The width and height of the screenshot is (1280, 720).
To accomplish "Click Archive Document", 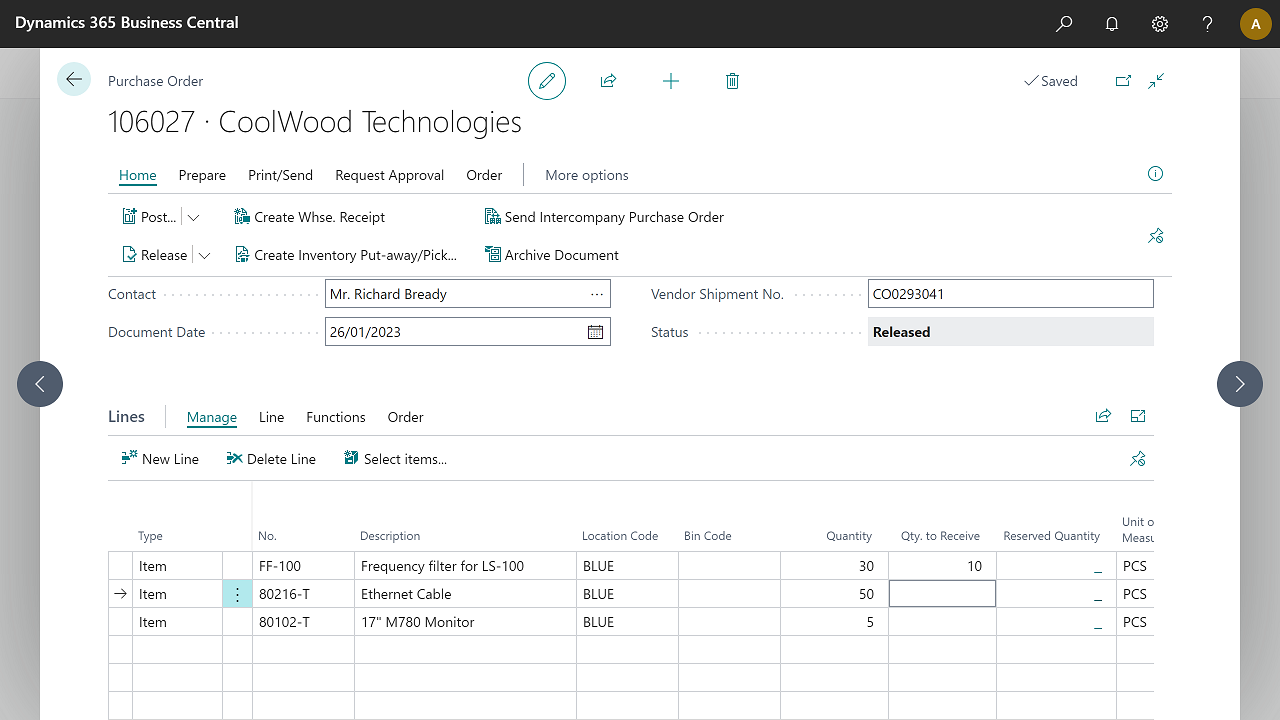I will (551, 255).
